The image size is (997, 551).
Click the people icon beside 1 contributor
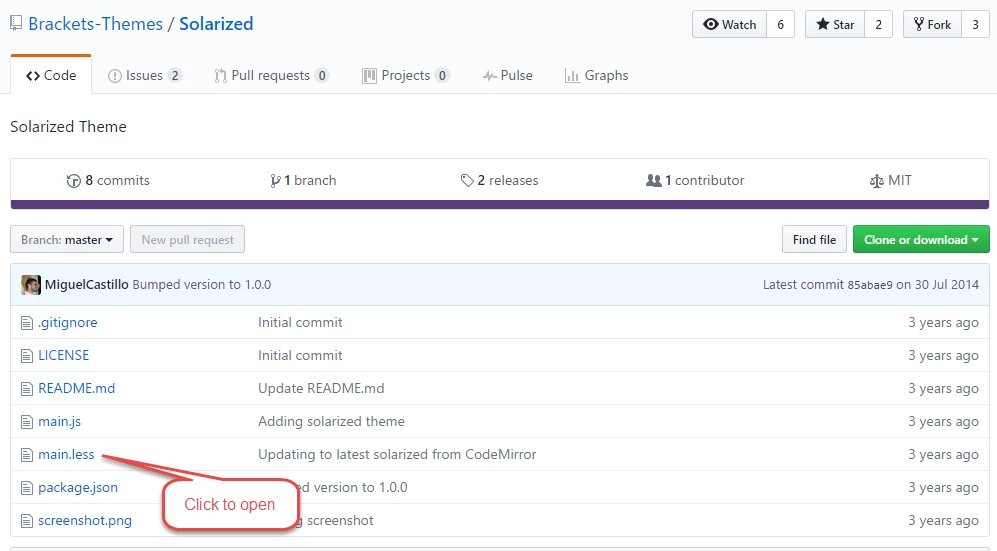click(654, 180)
